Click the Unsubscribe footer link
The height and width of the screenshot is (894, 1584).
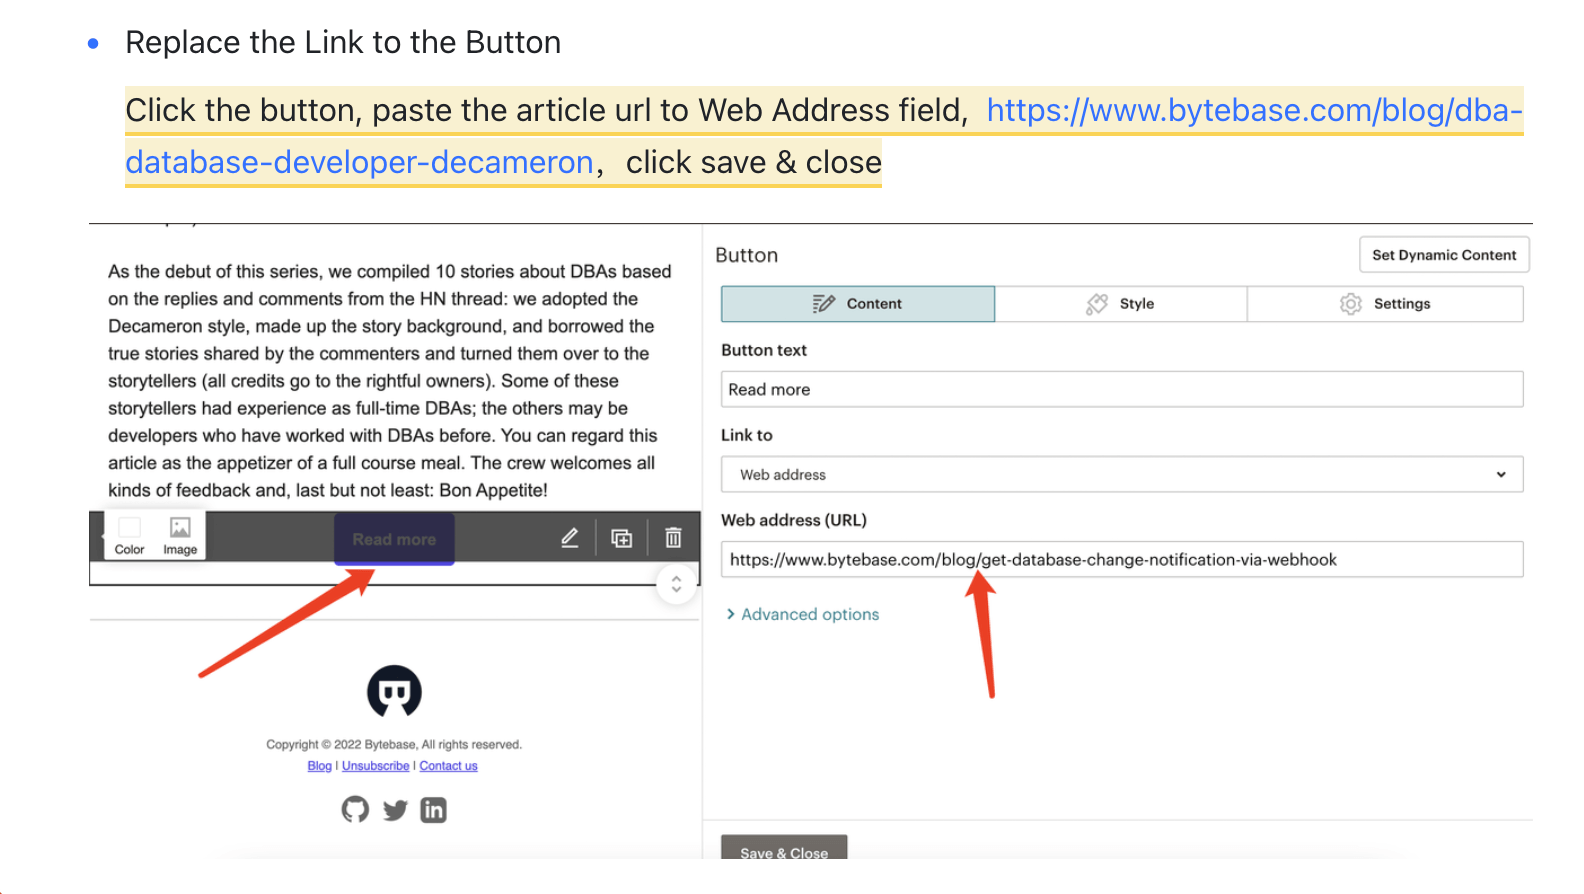coord(376,766)
